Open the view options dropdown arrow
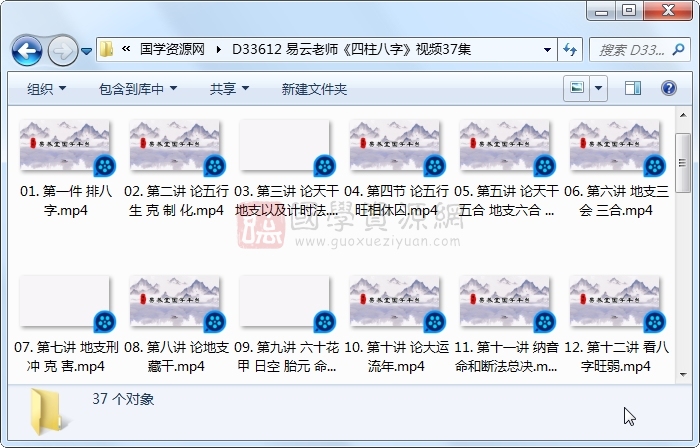Image resolution: width=700 pixels, height=448 pixels. coord(598,88)
